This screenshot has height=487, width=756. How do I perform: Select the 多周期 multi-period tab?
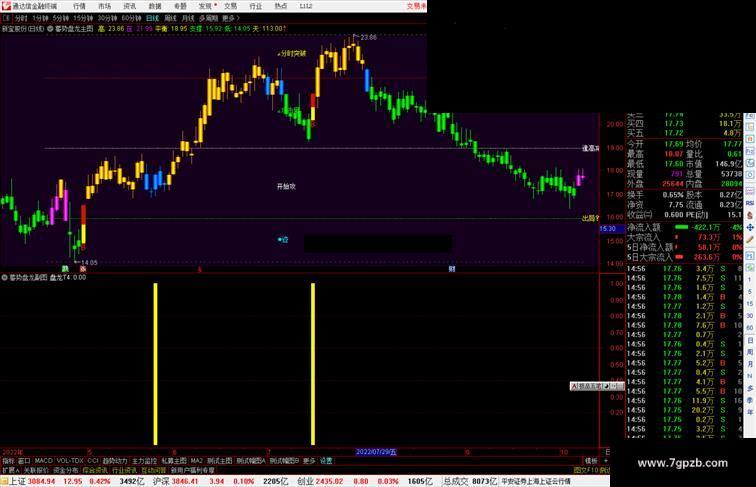click(208, 18)
